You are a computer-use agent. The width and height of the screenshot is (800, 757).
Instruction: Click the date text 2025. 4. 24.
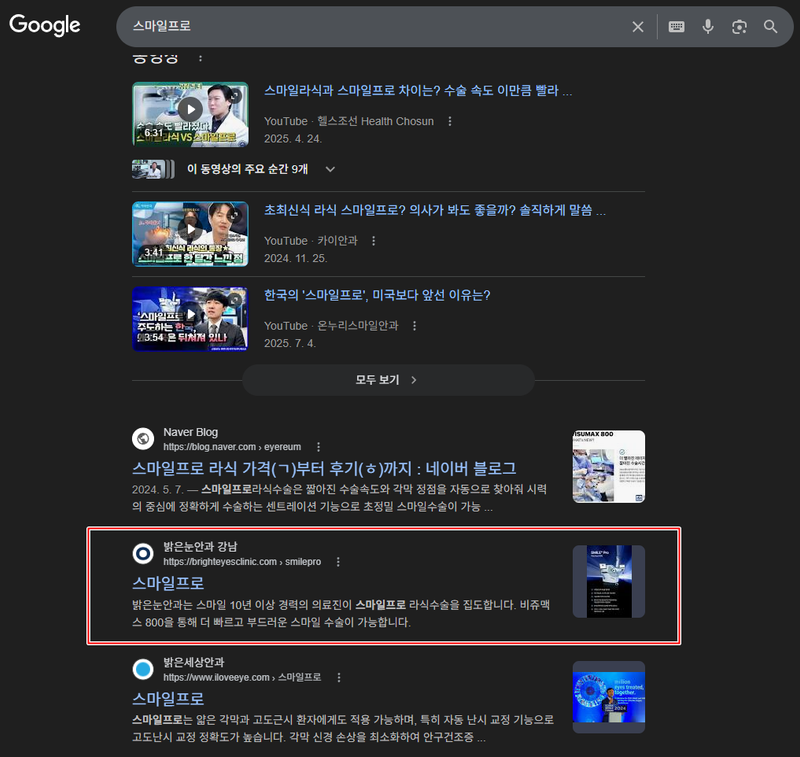[293, 139]
